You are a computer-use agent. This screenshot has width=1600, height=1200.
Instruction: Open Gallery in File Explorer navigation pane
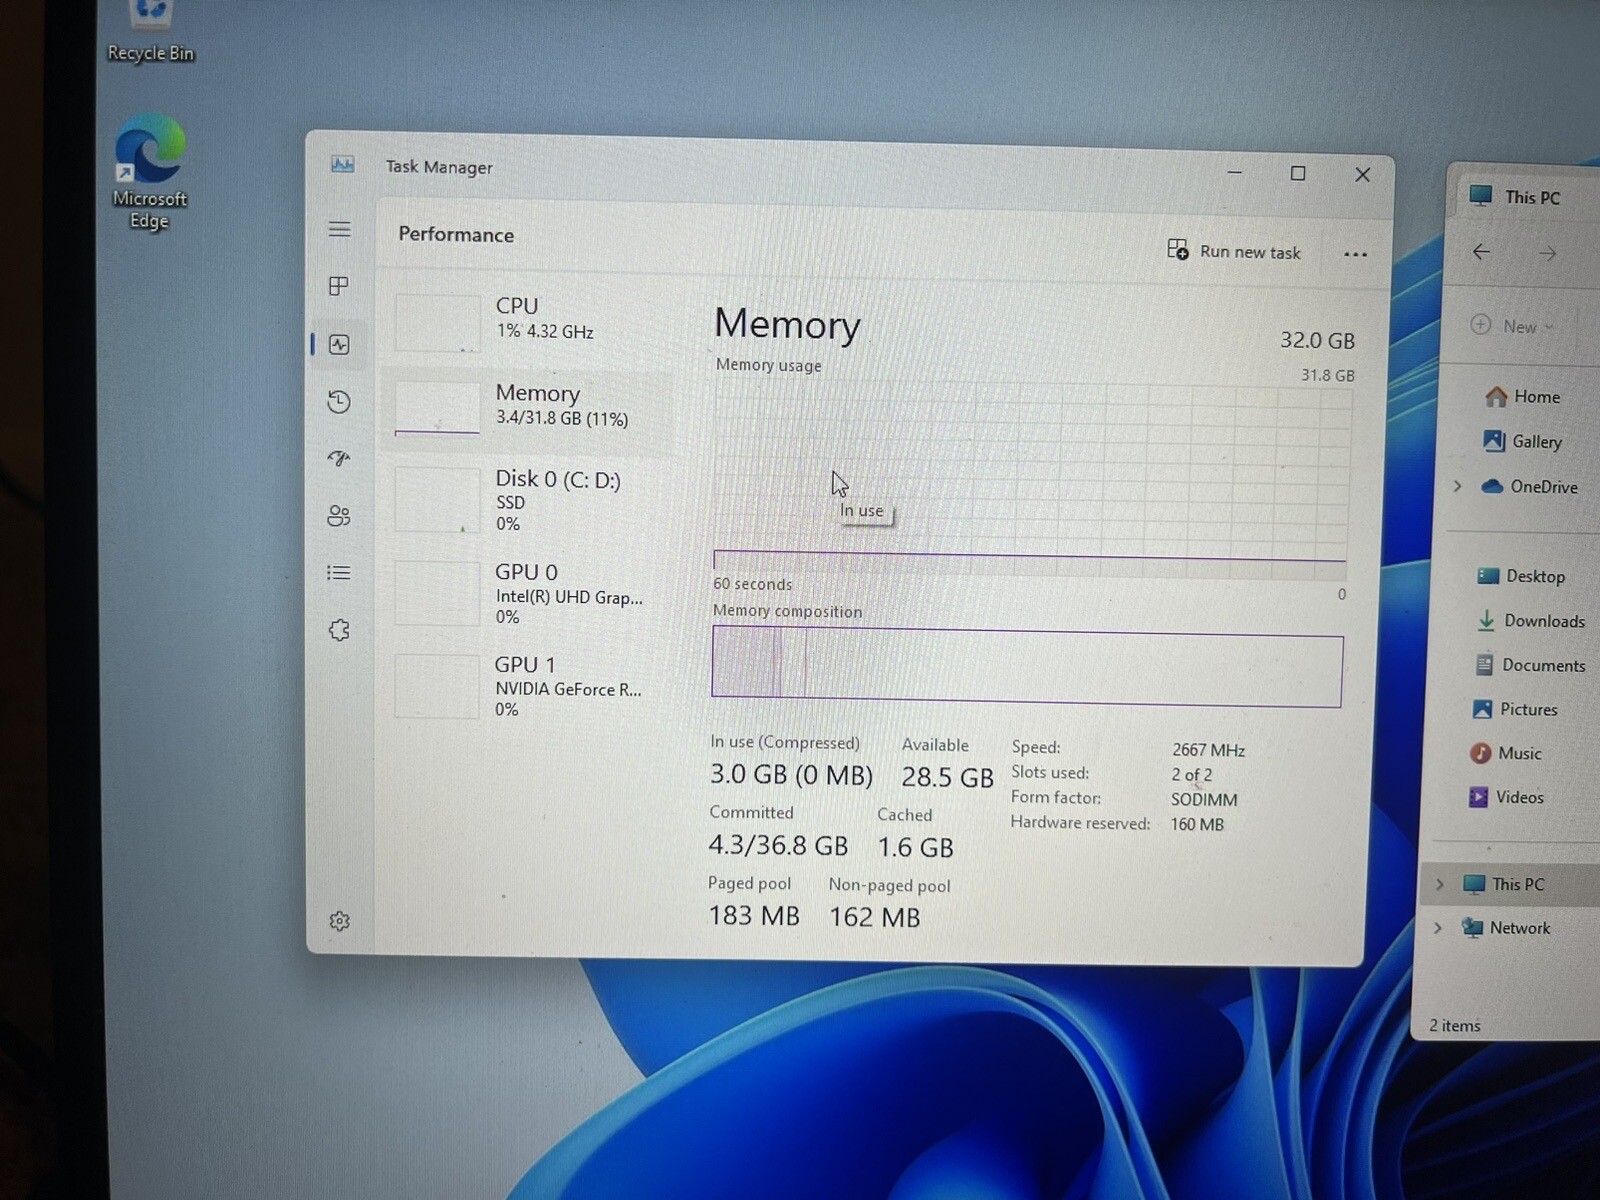pyautogui.click(x=1523, y=441)
